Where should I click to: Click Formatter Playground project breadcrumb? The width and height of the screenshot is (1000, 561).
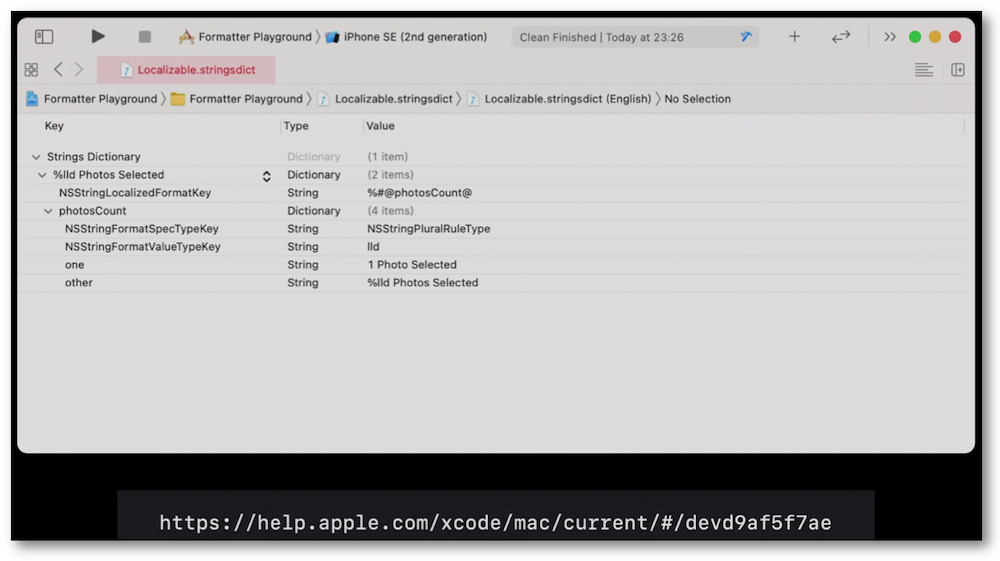91,99
